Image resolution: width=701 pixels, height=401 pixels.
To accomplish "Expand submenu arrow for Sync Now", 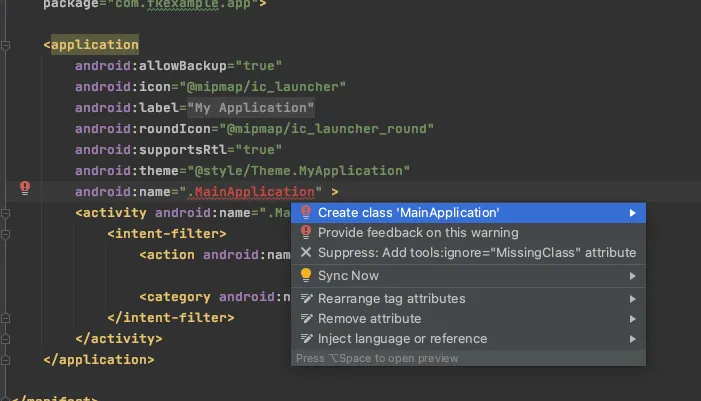I will click(633, 276).
